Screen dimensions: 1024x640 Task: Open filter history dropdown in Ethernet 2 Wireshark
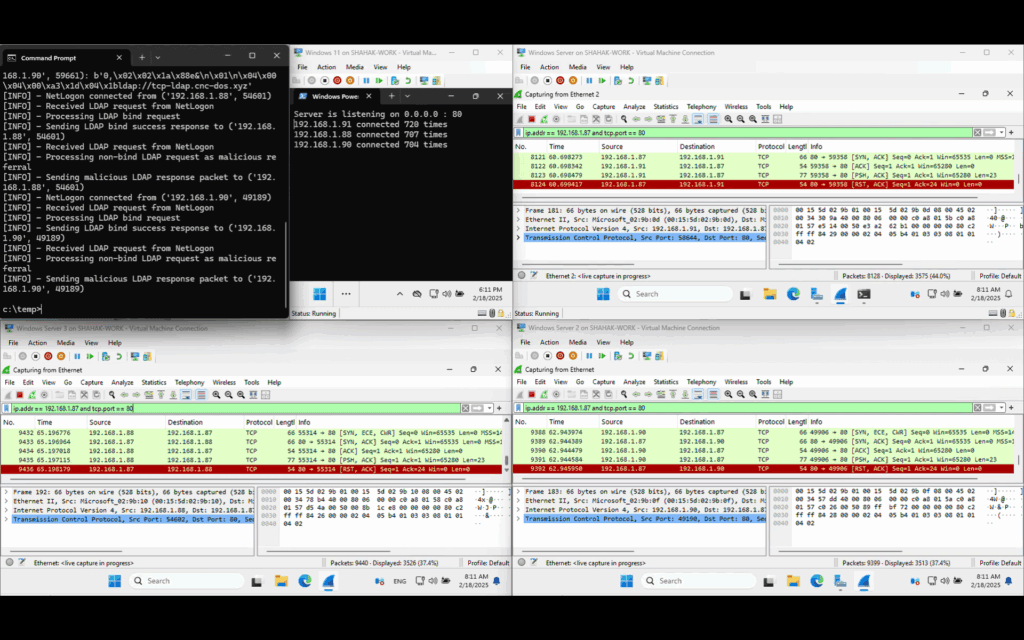click(1000, 132)
